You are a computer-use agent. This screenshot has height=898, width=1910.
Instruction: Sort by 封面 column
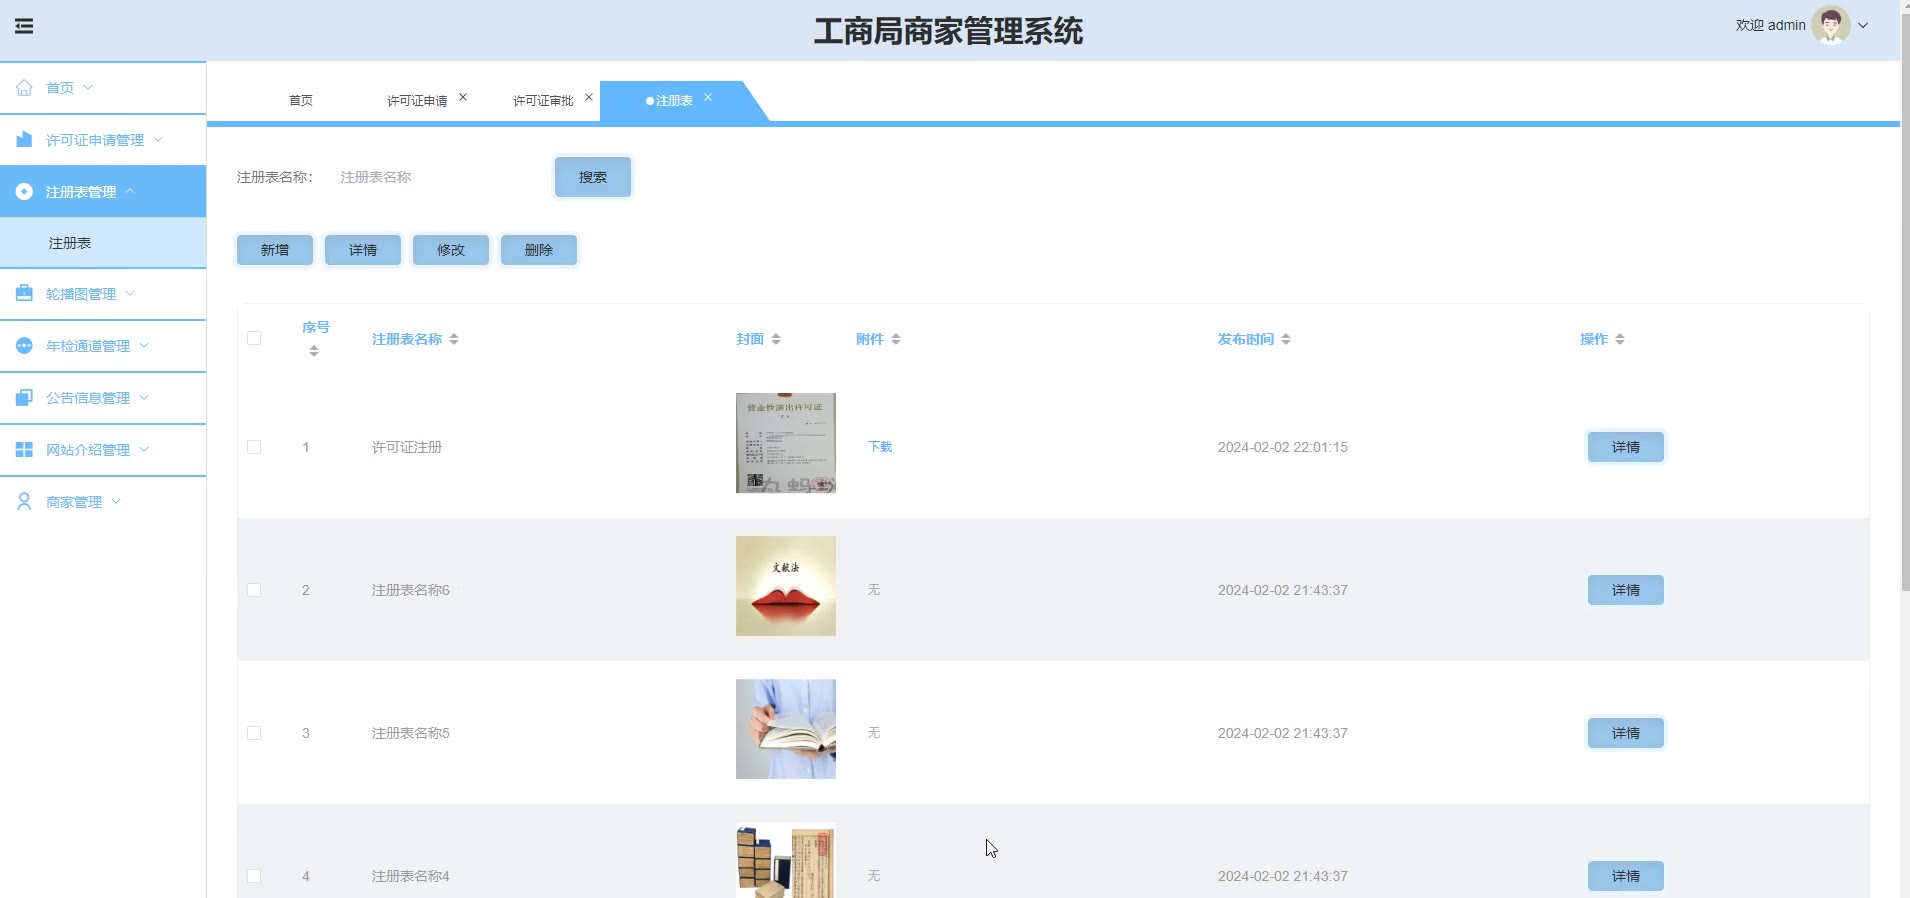(x=776, y=339)
